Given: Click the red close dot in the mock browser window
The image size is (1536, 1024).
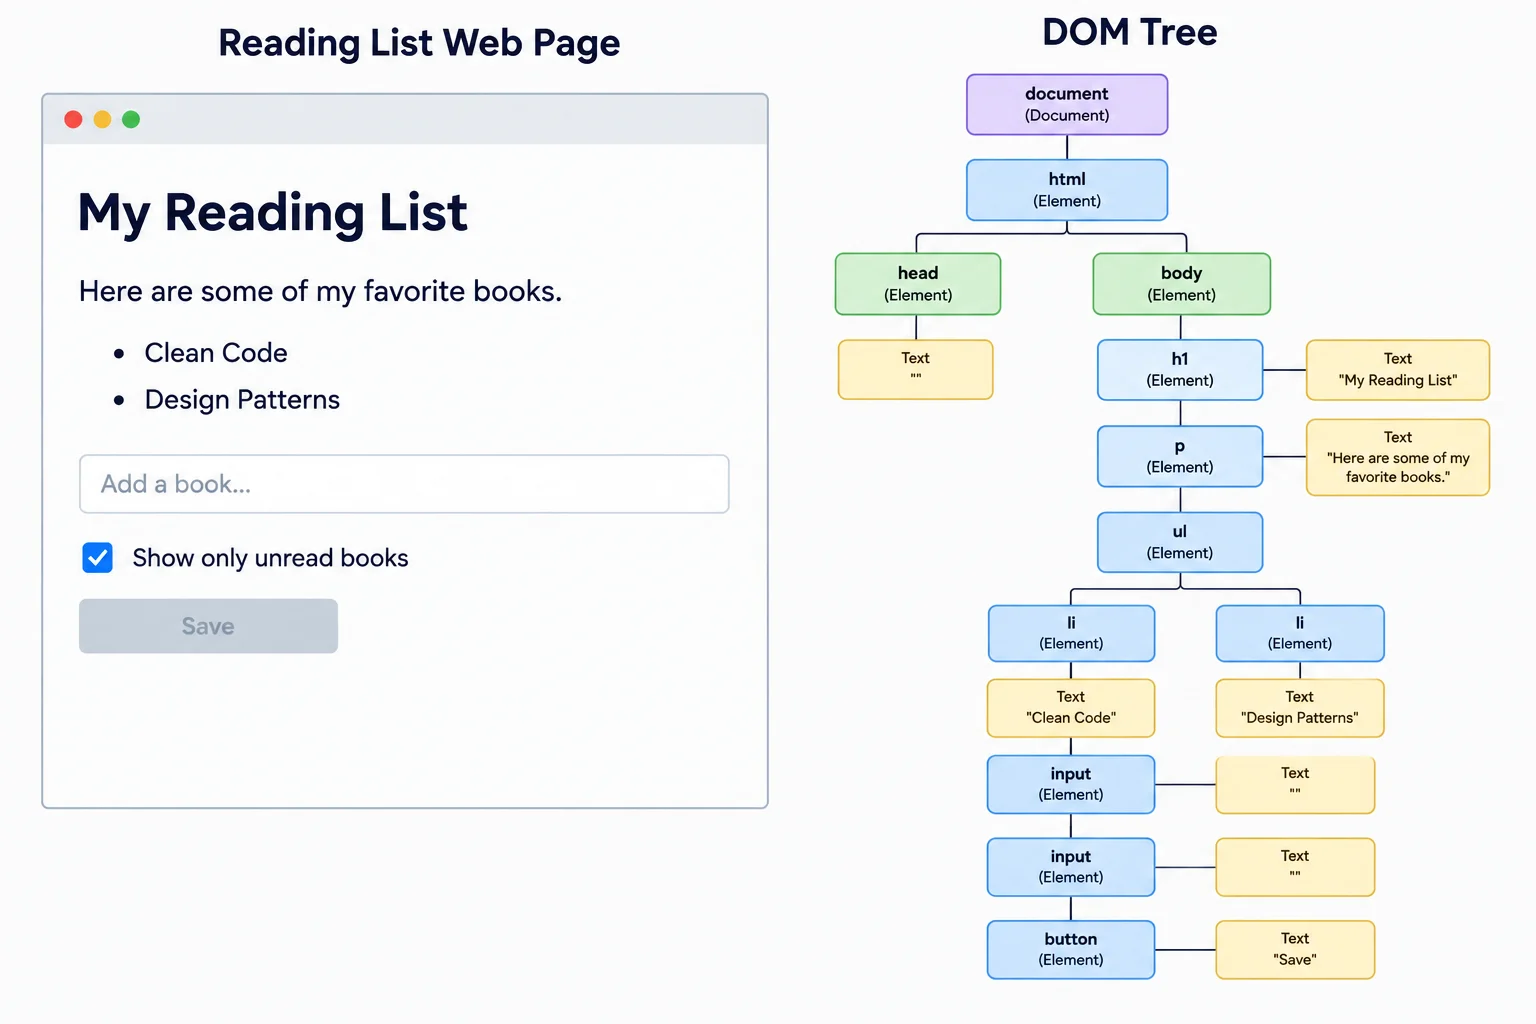Looking at the screenshot, I should [x=73, y=120].
